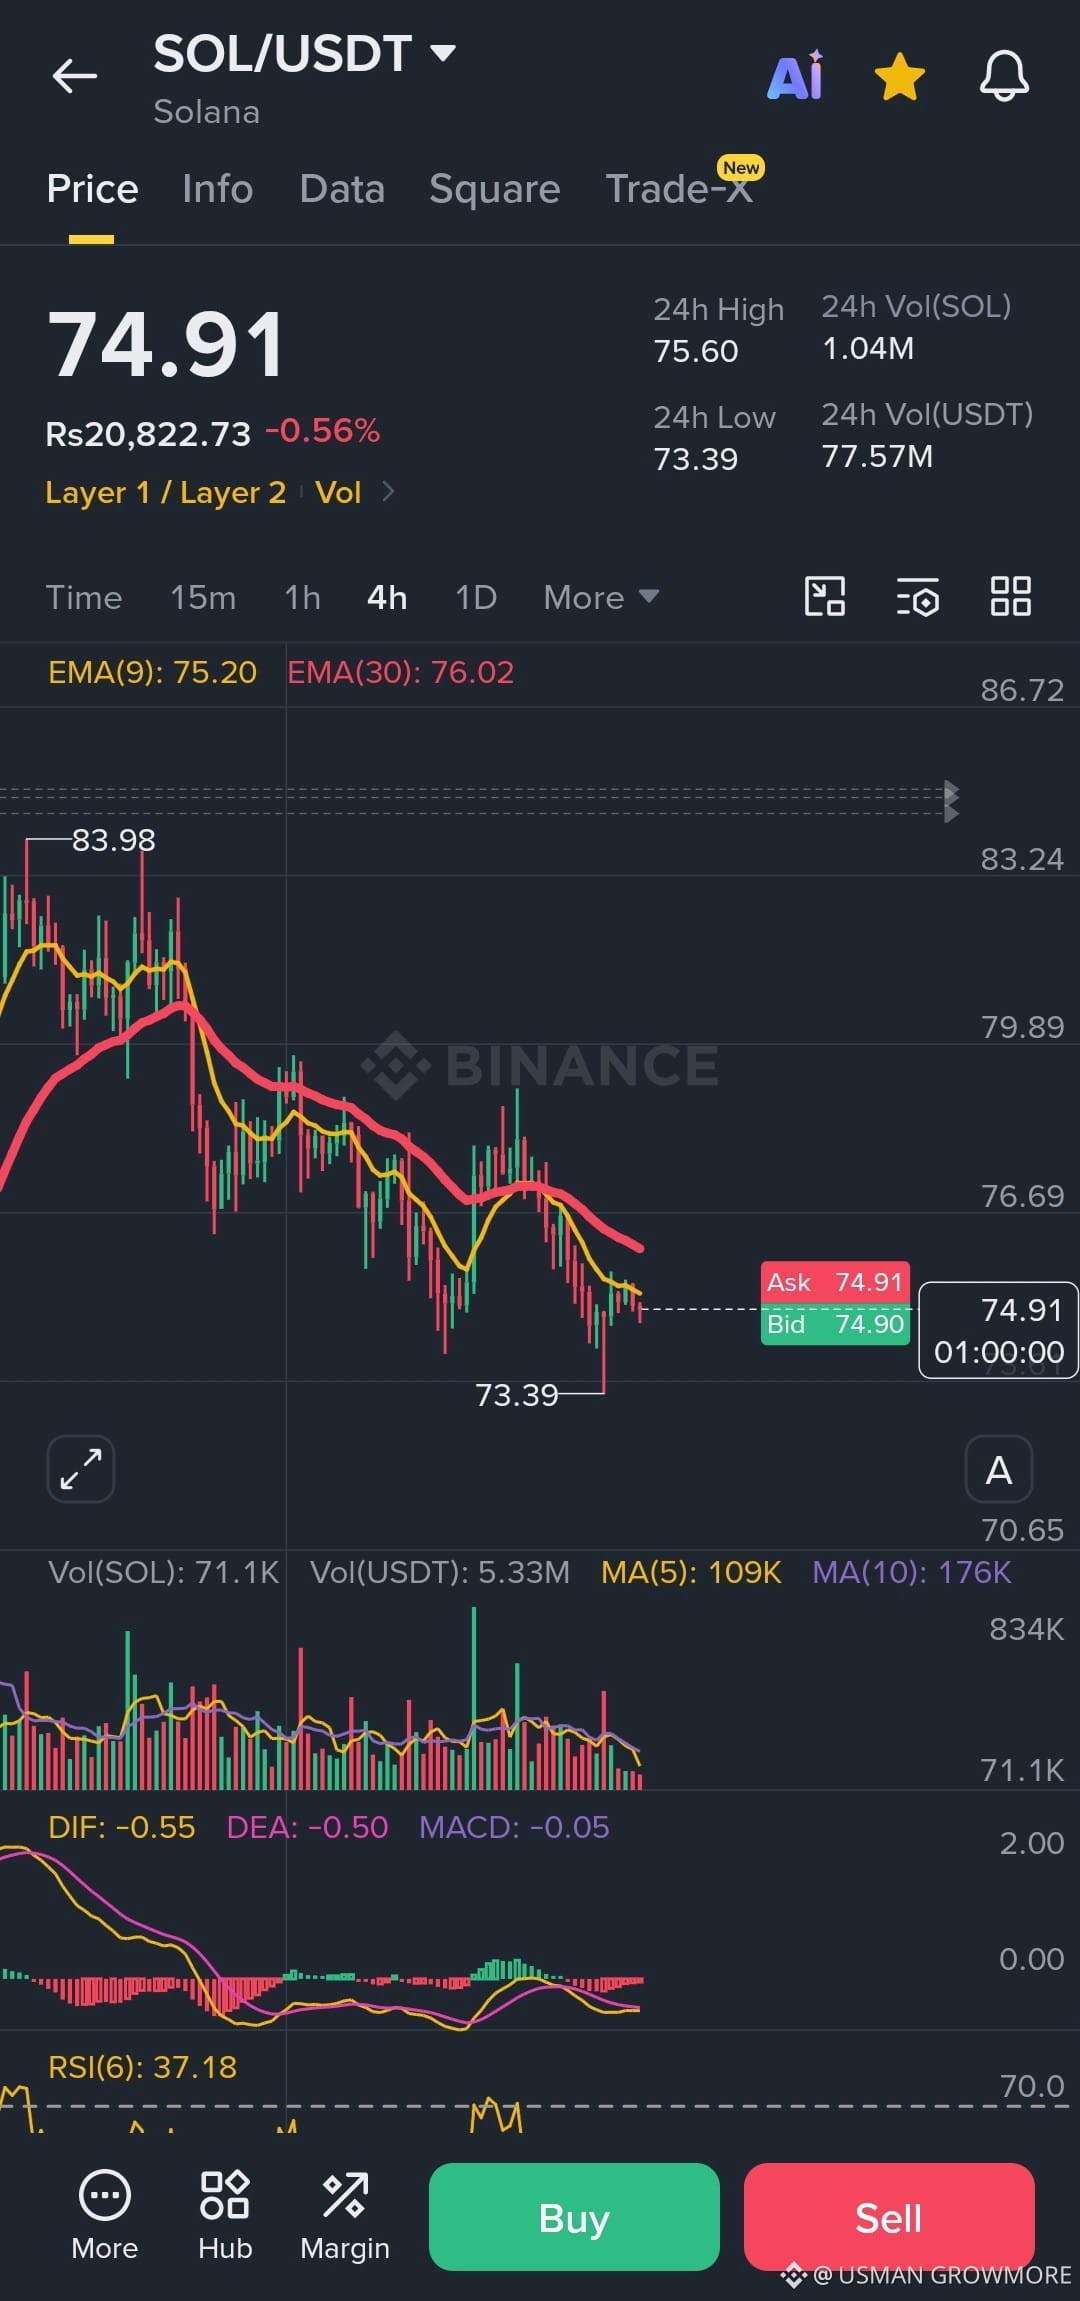Screen dimensions: 1080x2301
Task: Tap the red Sell button
Action: pyautogui.click(x=889, y=2217)
